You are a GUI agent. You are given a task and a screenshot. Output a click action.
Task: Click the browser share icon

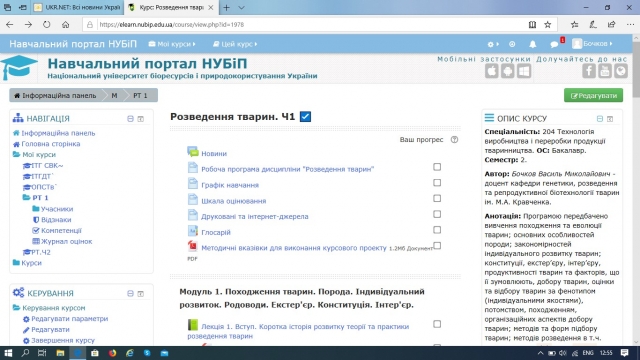(611, 24)
